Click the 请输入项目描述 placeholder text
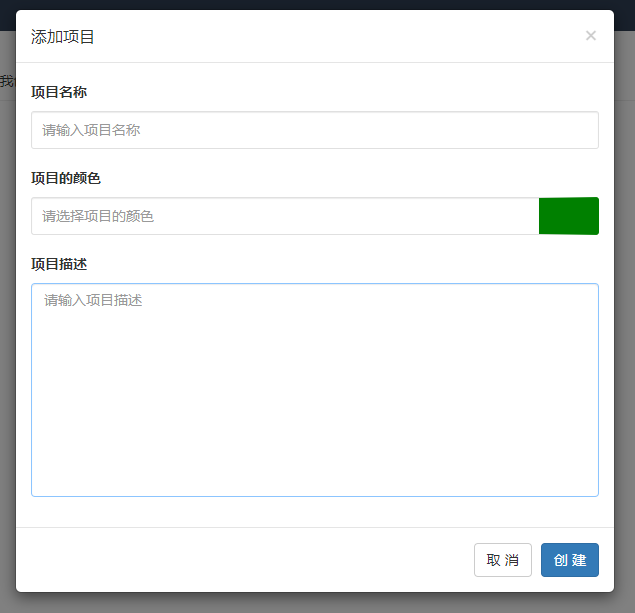 click(93, 300)
